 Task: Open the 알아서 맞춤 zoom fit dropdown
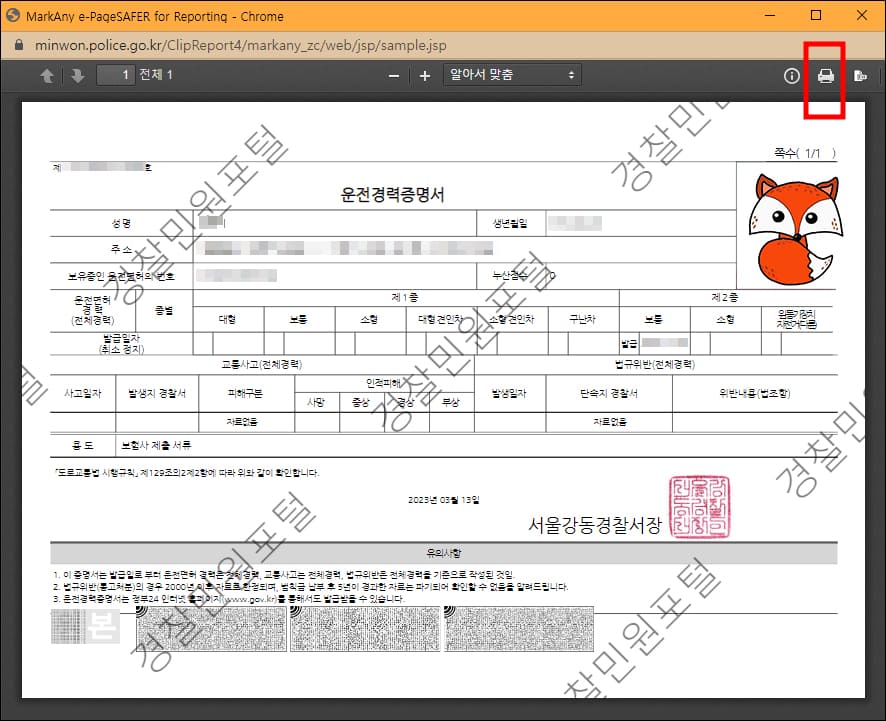pos(512,75)
